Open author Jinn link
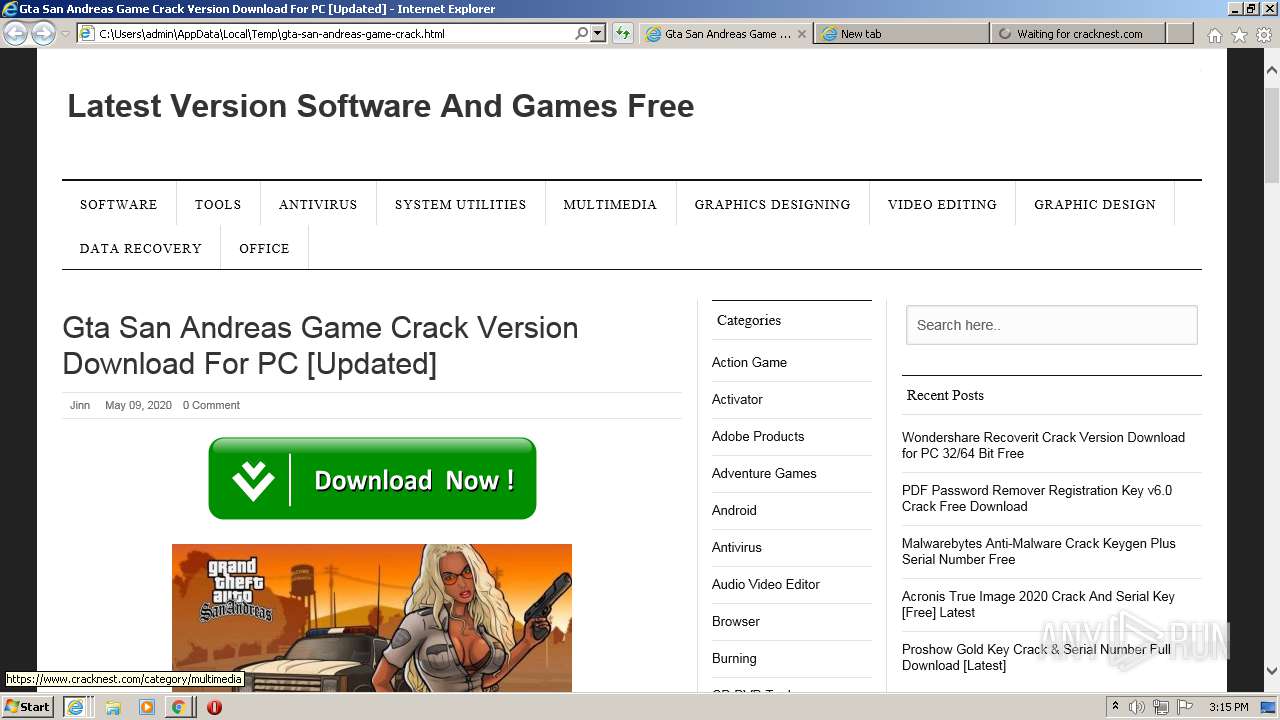 pos(80,405)
